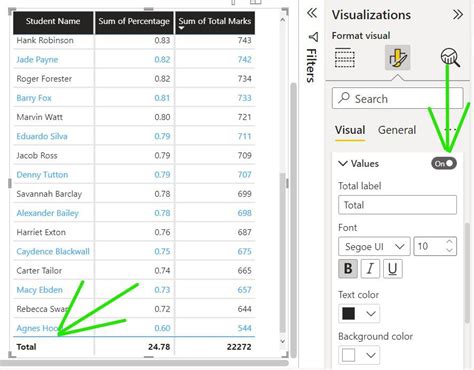Click the 544 marks value
This screenshot has height=370, width=474.
244,328
